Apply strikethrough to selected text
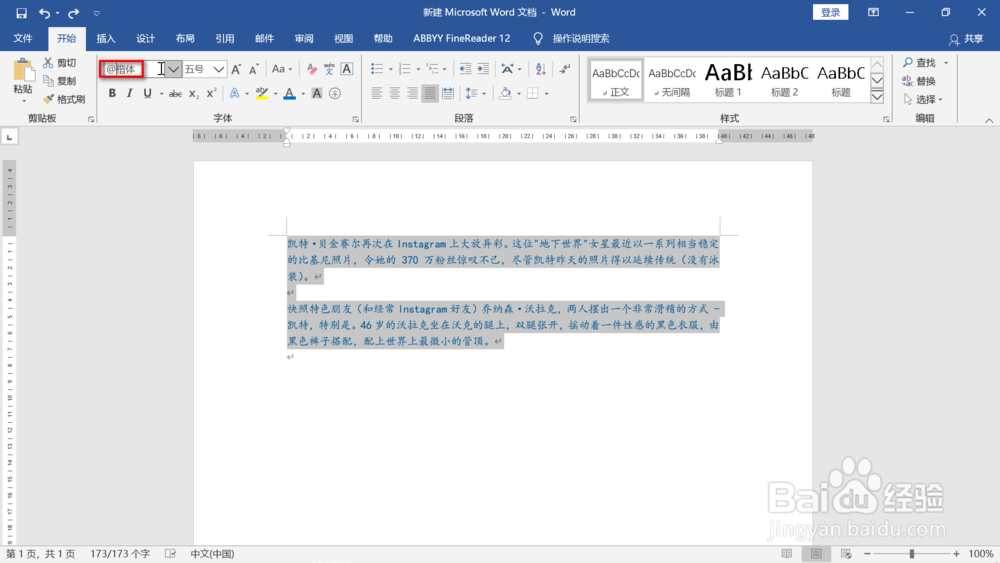 175,94
